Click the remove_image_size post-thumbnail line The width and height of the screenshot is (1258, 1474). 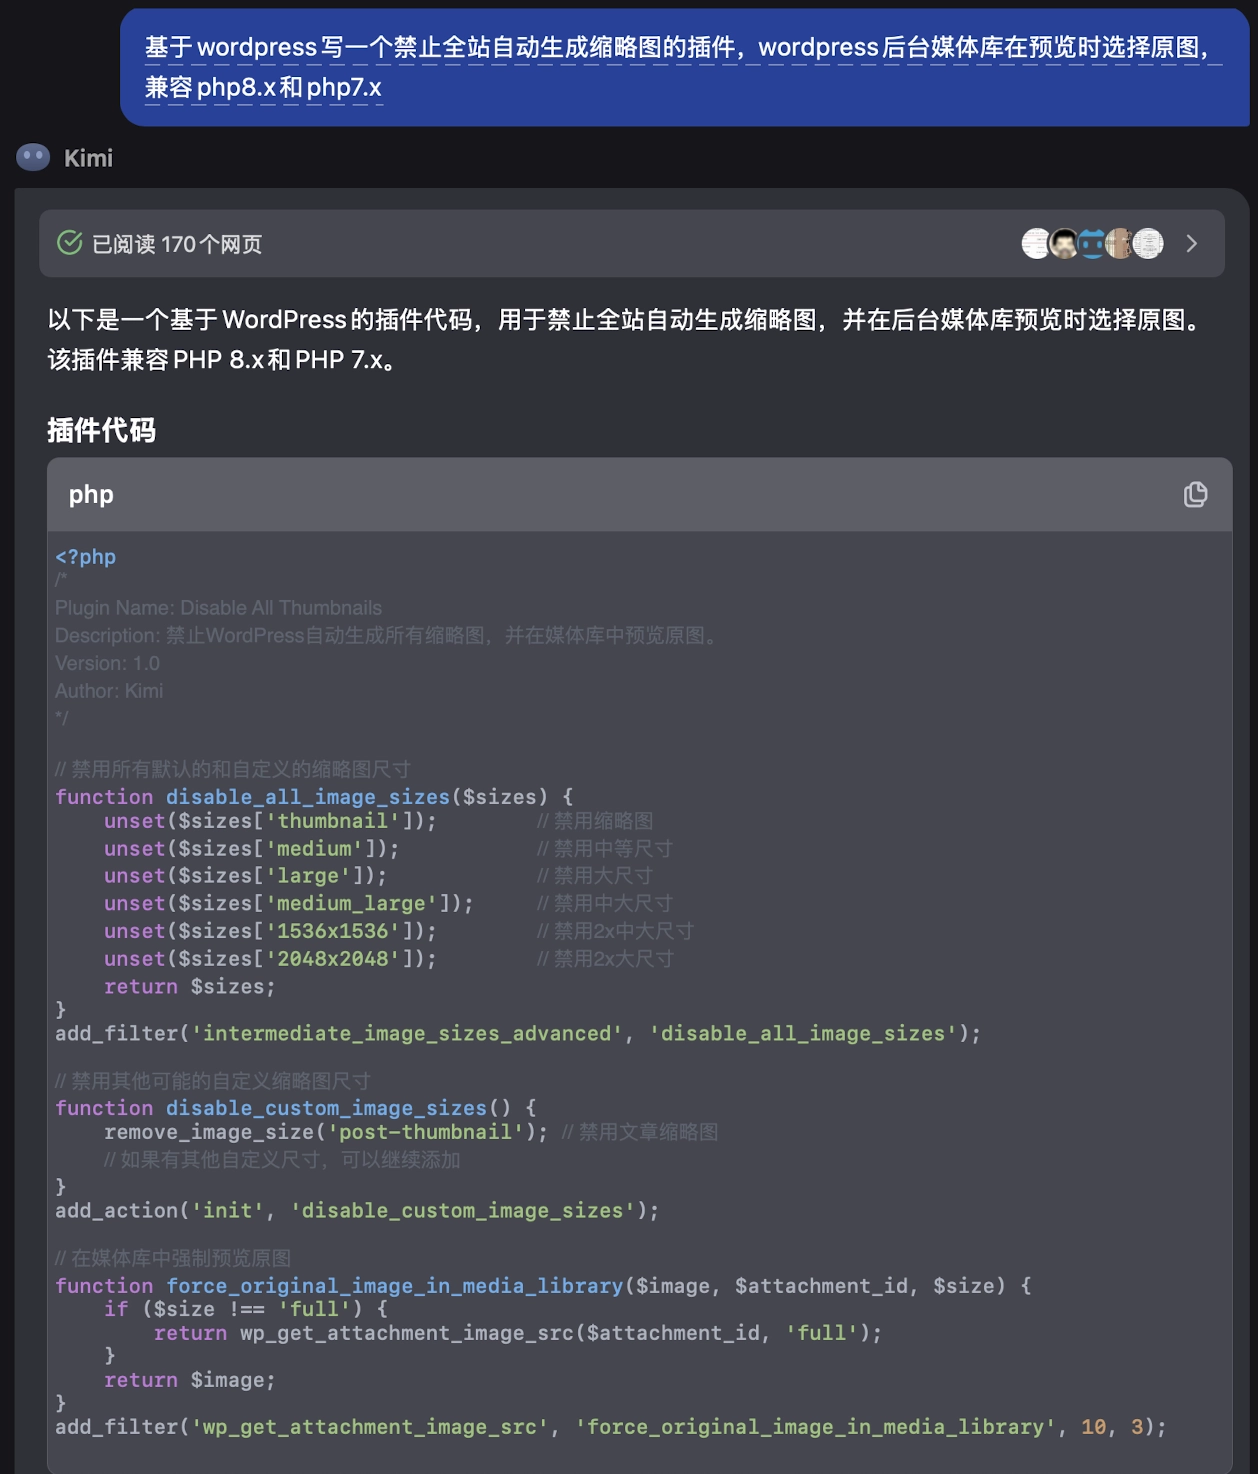[x=326, y=1132]
